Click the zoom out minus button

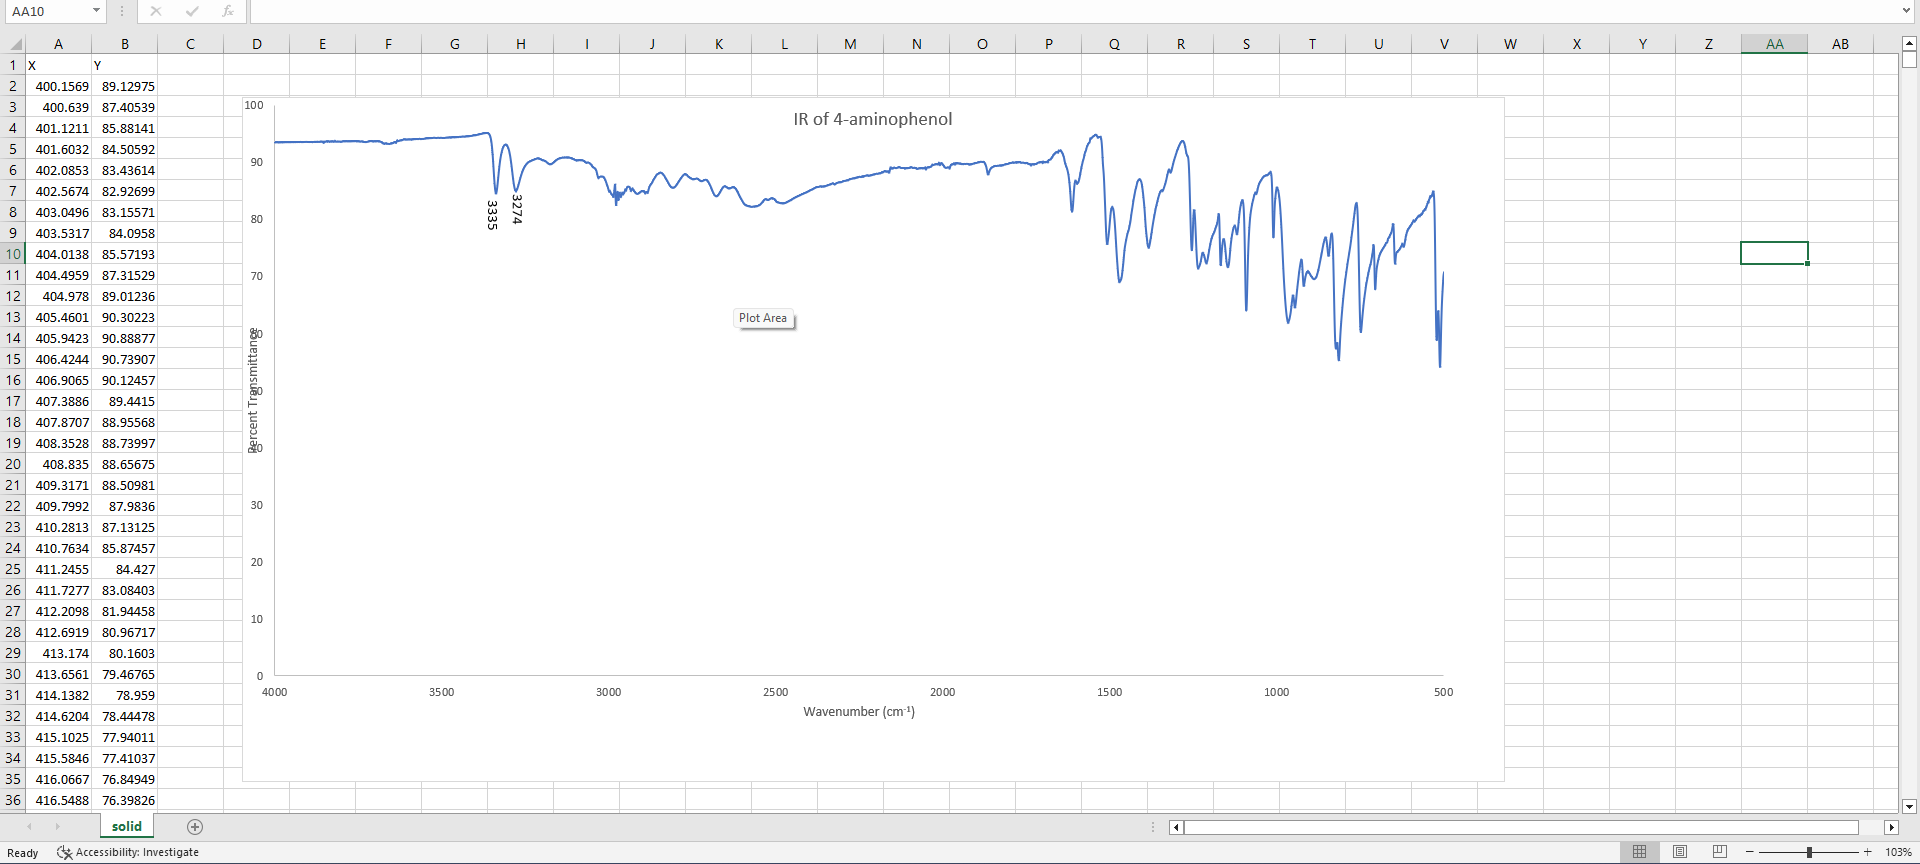(1749, 852)
